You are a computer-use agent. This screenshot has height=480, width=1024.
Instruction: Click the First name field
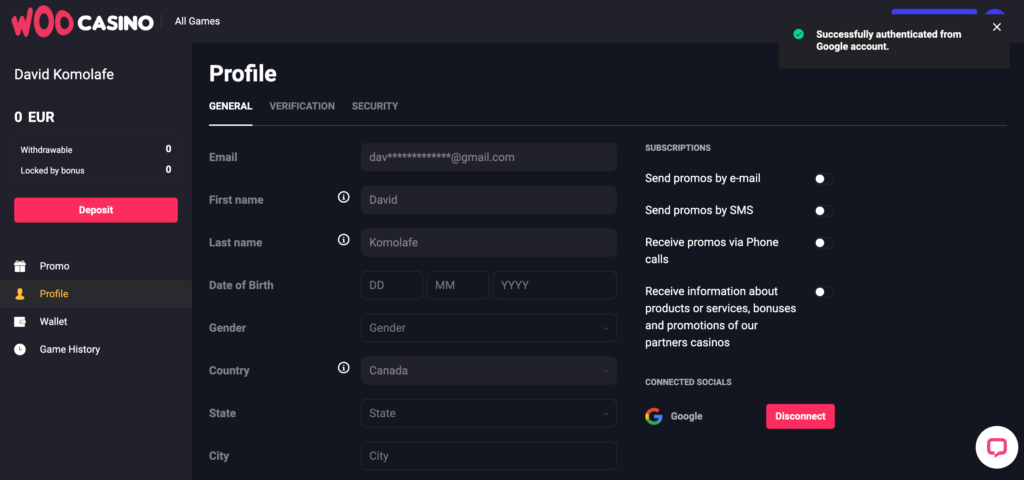pyautogui.click(x=488, y=200)
